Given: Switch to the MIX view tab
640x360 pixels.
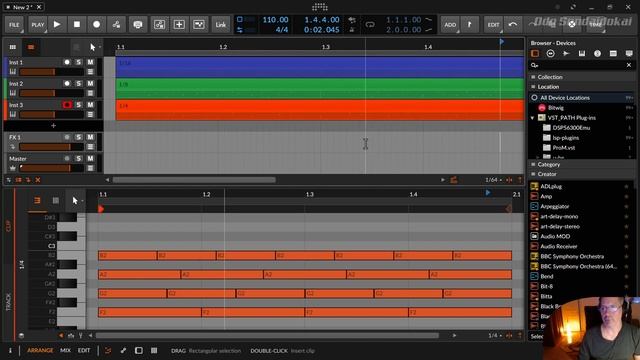Looking at the screenshot, I should (65, 351).
